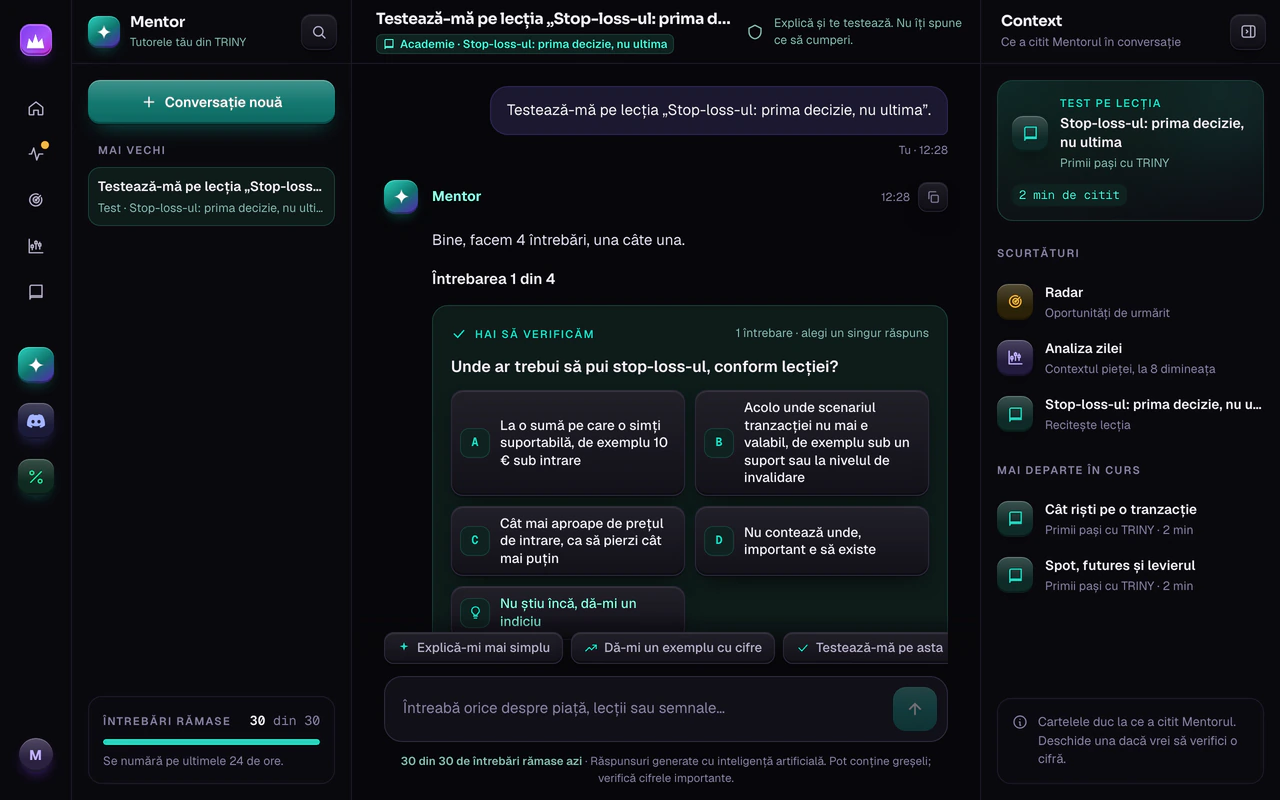The width and height of the screenshot is (1280, 800).
Task: Click the "2 min de citit" badge
Action: click(x=1069, y=195)
